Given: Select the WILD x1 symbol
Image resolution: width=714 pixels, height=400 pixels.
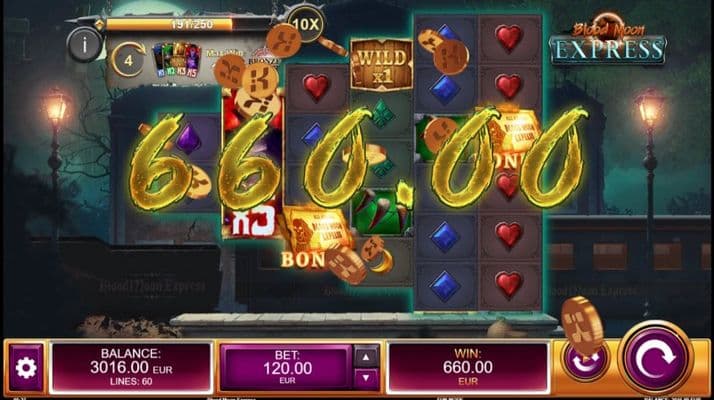Looking at the screenshot, I should [x=382, y=66].
